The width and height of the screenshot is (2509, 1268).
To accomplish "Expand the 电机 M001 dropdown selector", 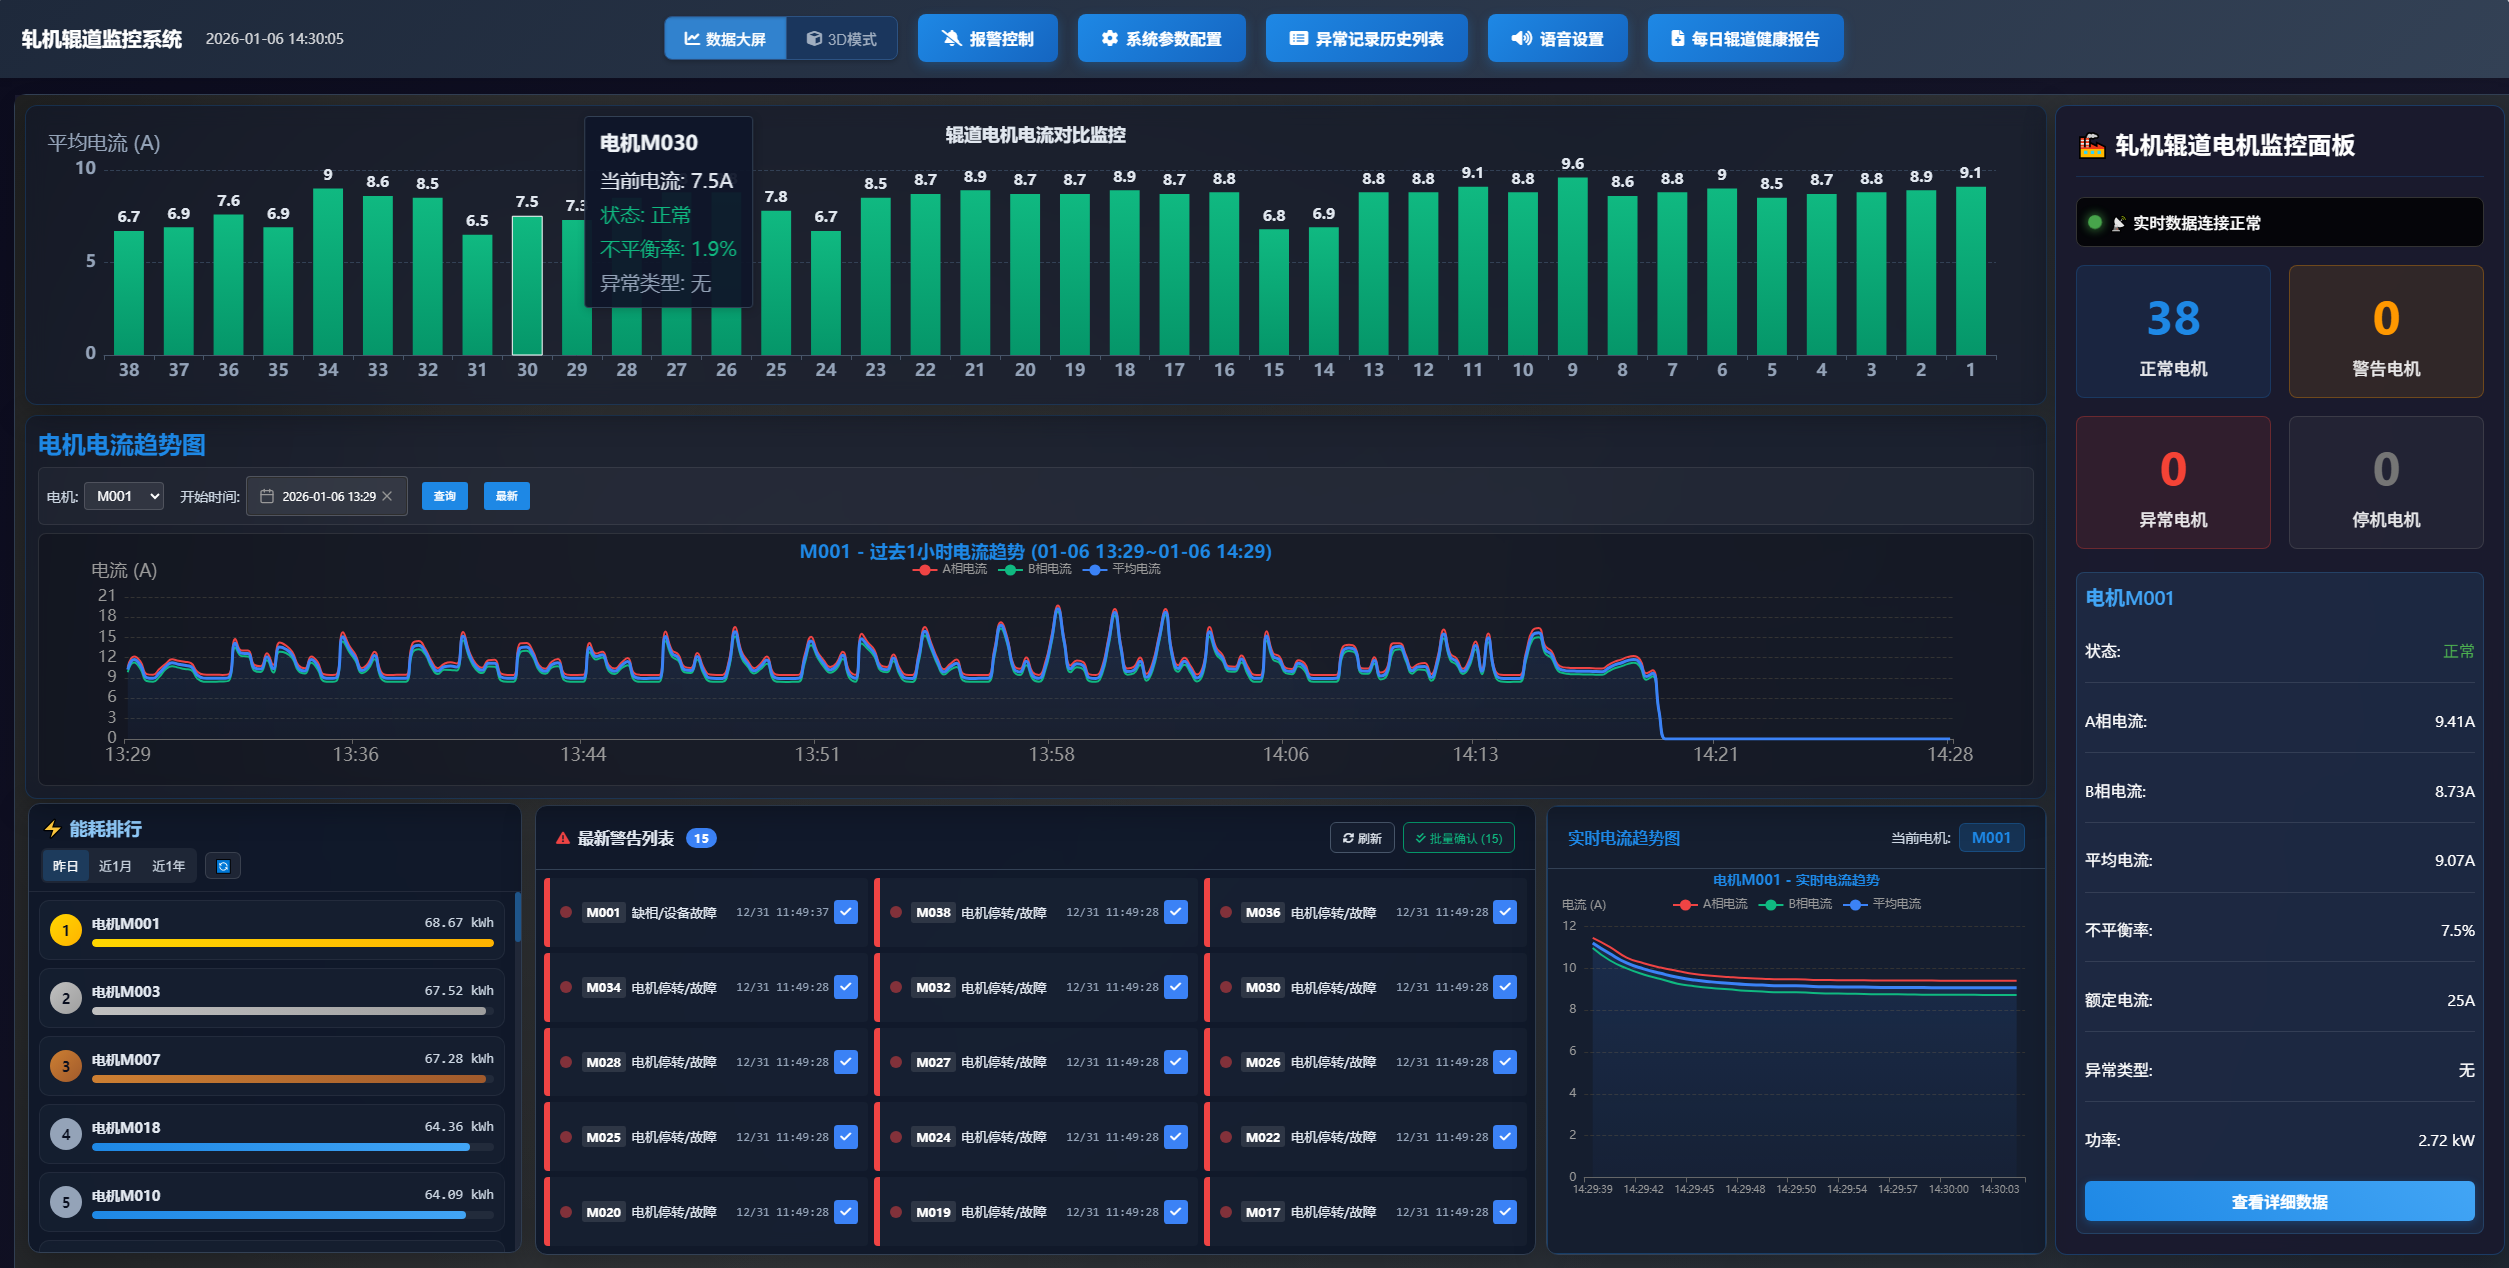I will pyautogui.click(x=124, y=496).
